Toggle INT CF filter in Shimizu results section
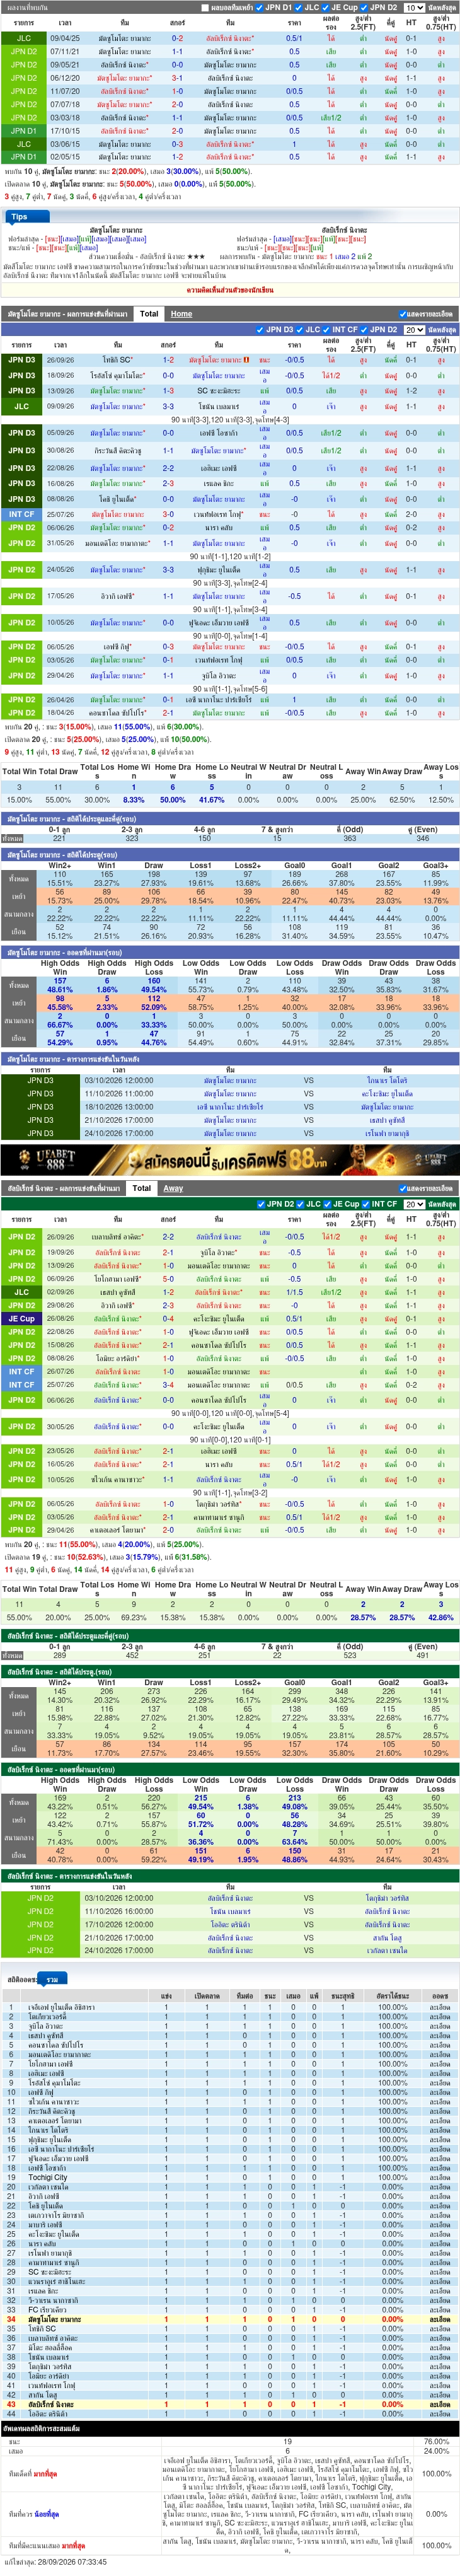 click(367, 1204)
